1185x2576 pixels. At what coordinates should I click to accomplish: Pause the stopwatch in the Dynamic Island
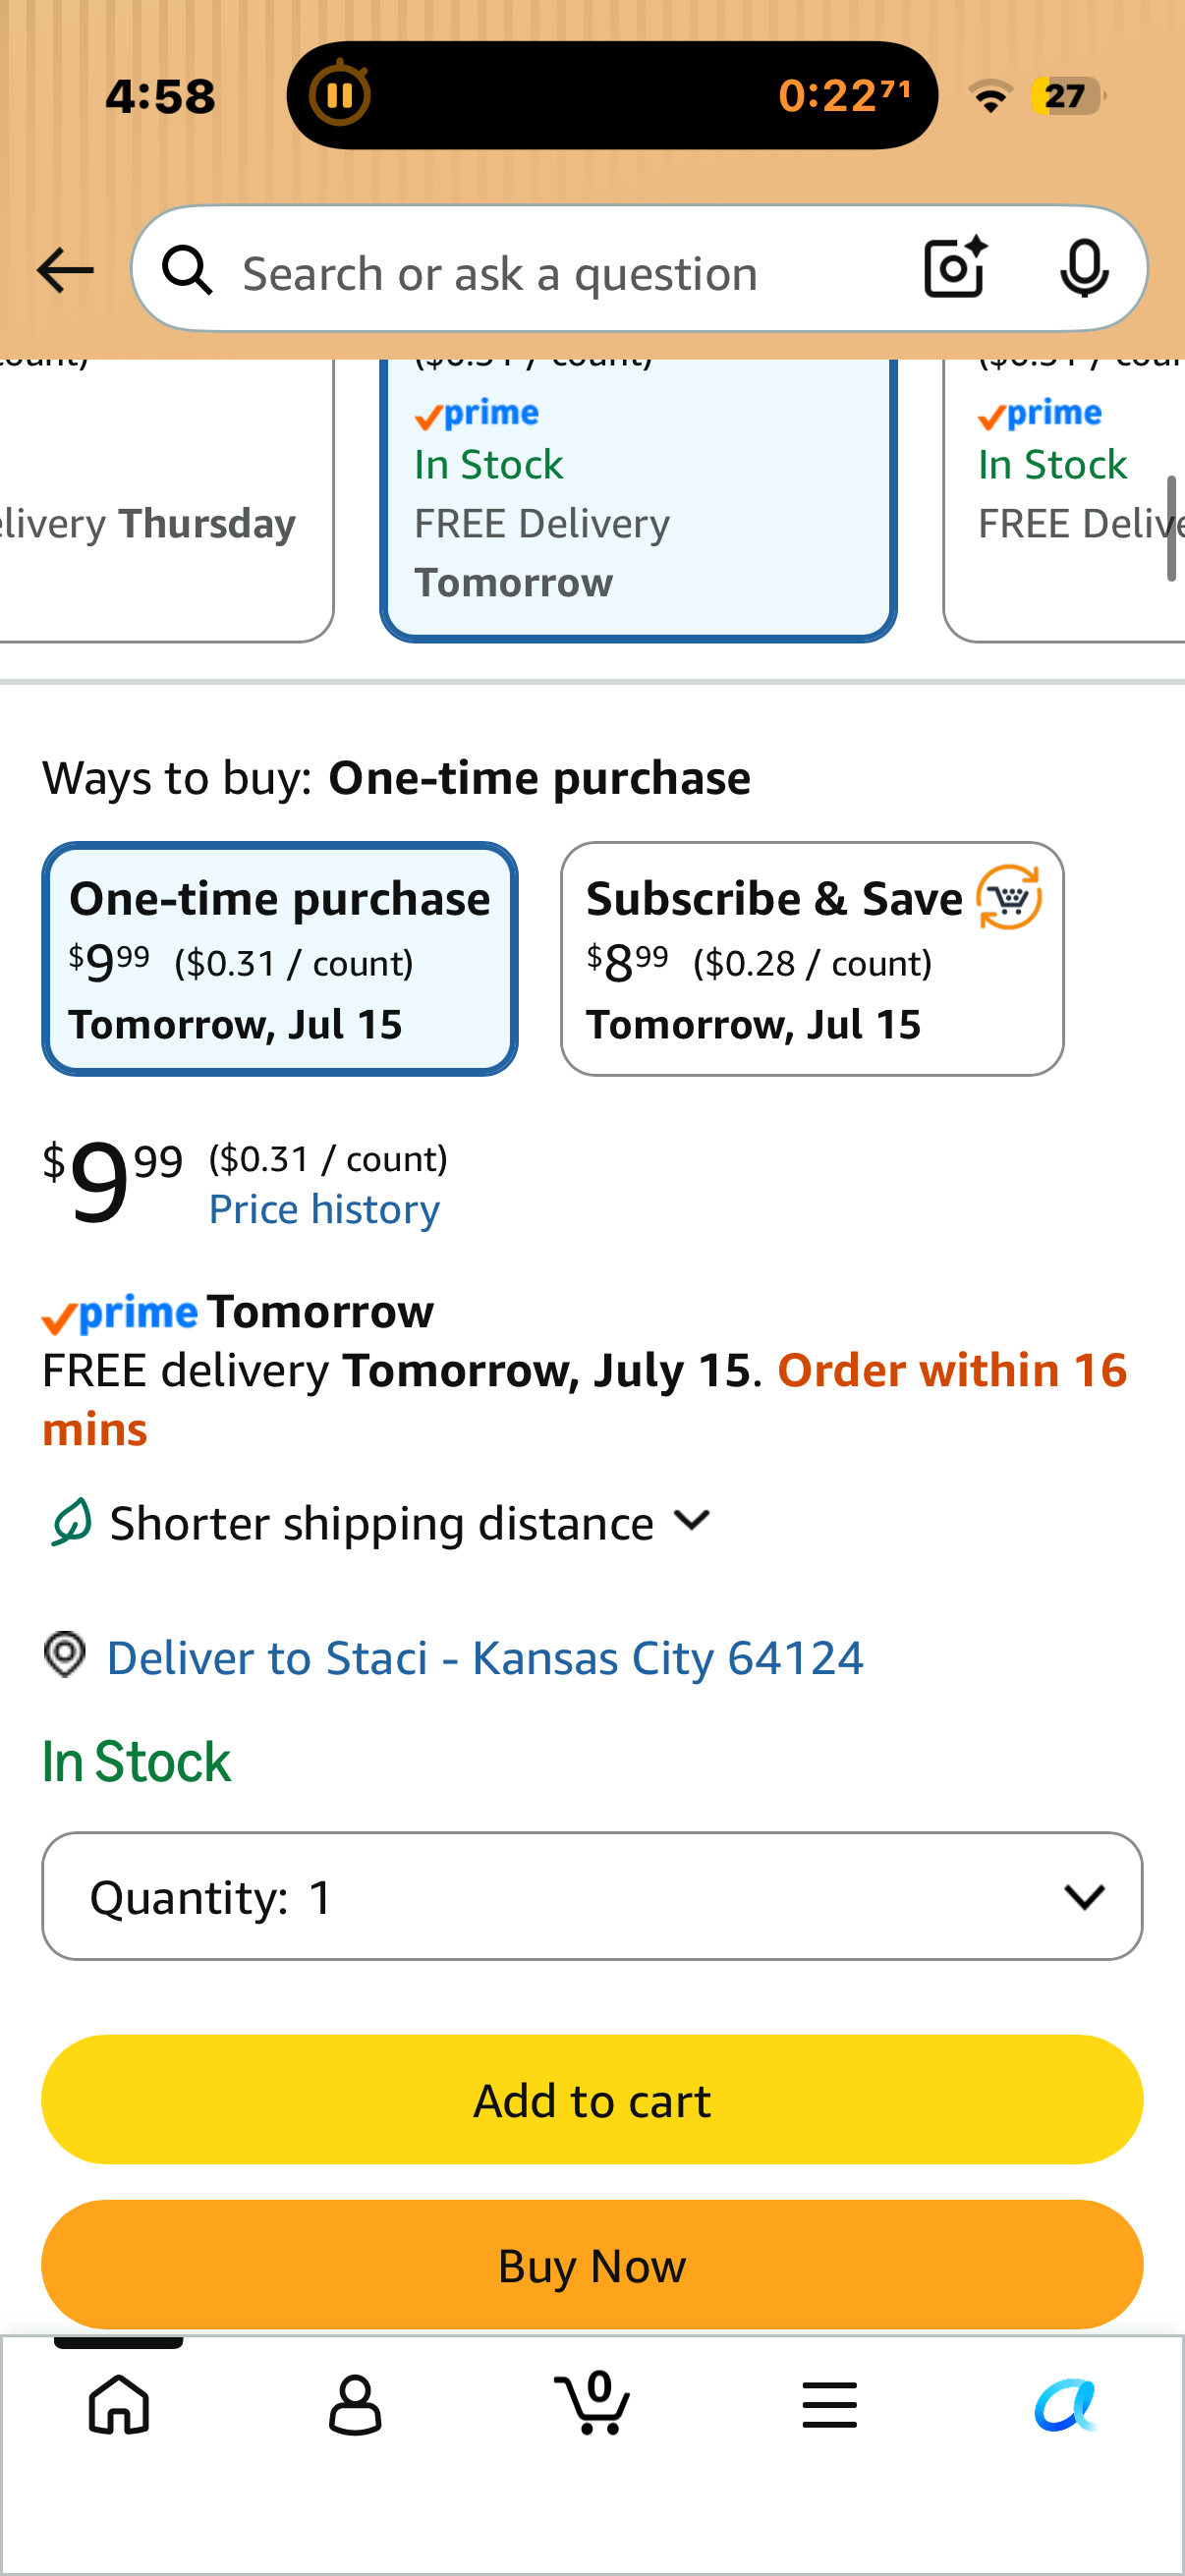(340, 96)
